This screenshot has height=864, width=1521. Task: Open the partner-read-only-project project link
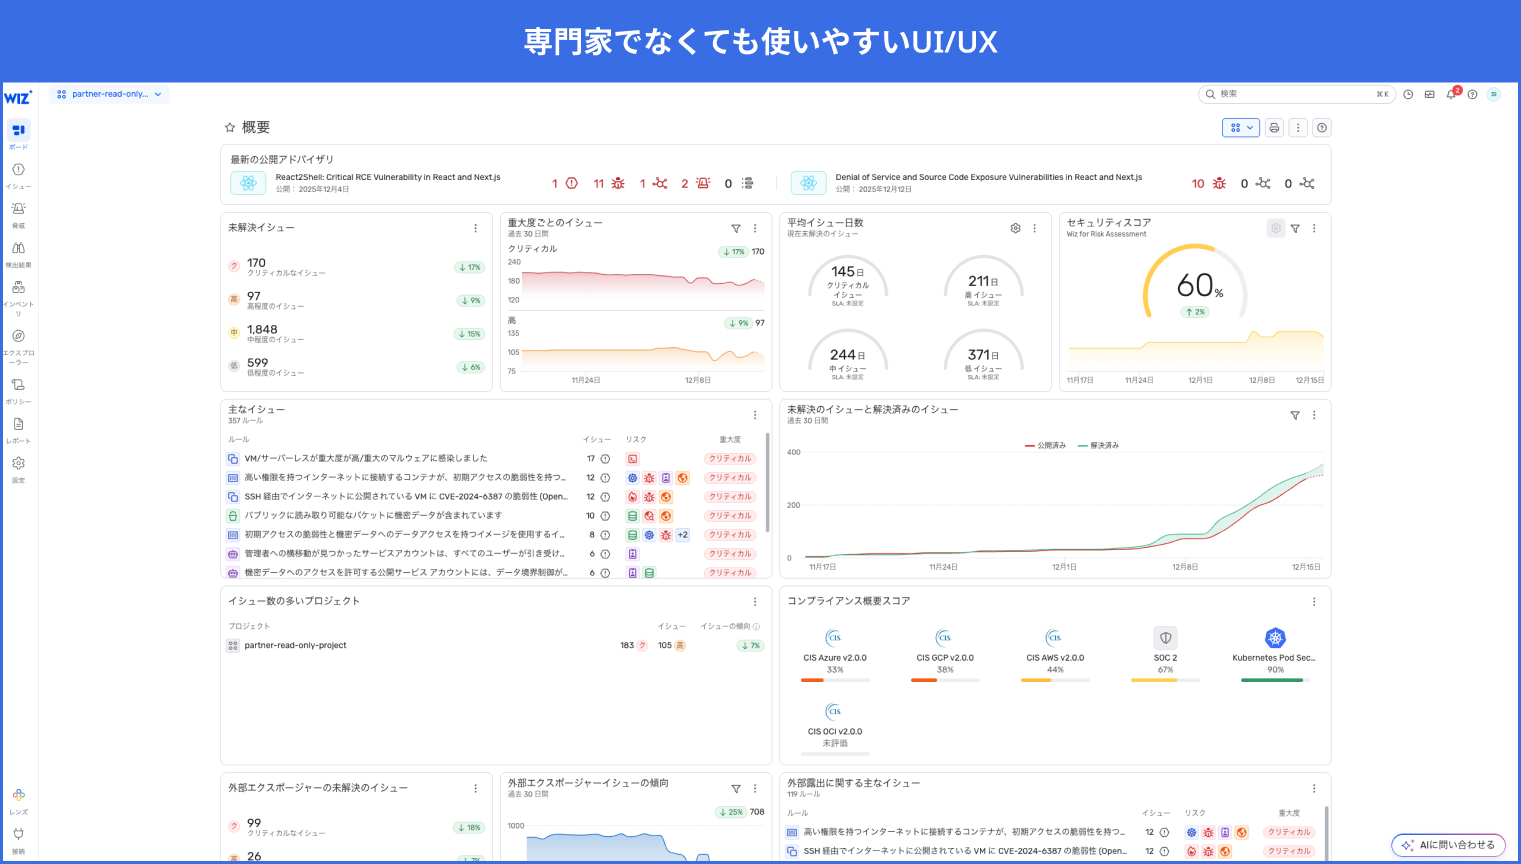point(295,645)
